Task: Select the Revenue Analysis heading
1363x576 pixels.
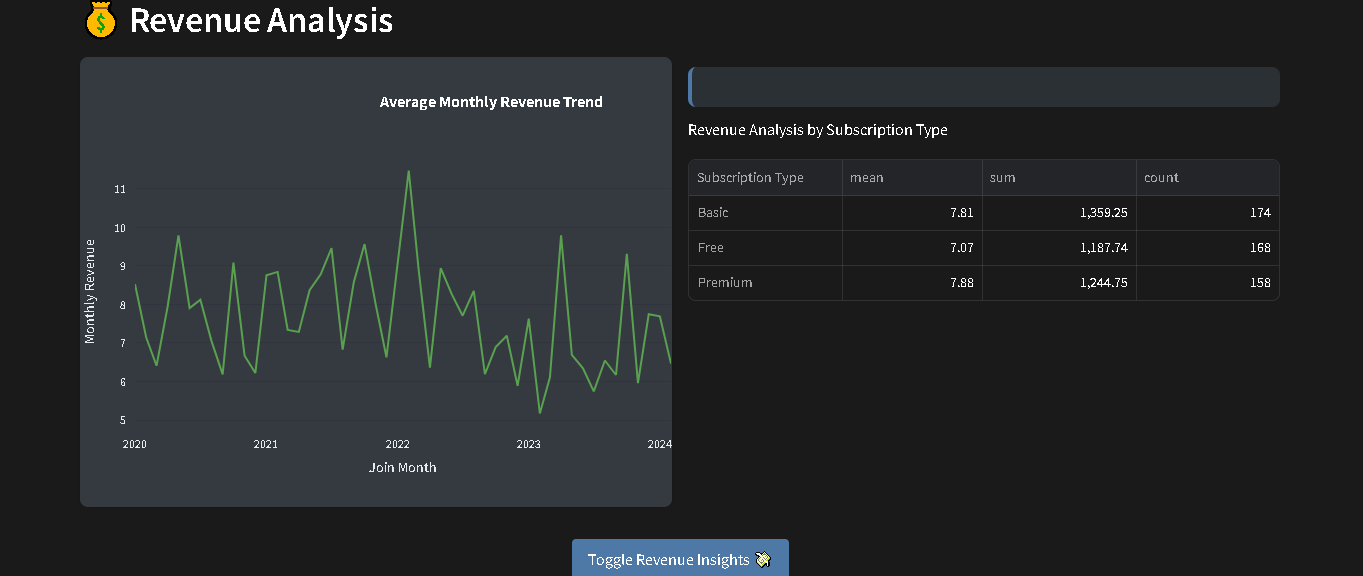Action: coord(260,20)
